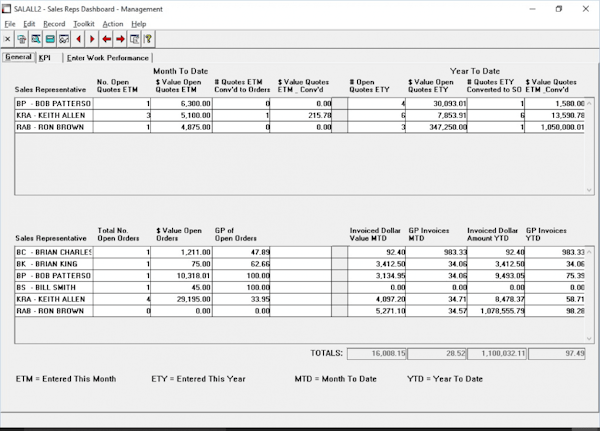This screenshot has width=600, height=431.
Task: Select BP - BOB PATTERSO in the orders table
Action: [x=54, y=276]
